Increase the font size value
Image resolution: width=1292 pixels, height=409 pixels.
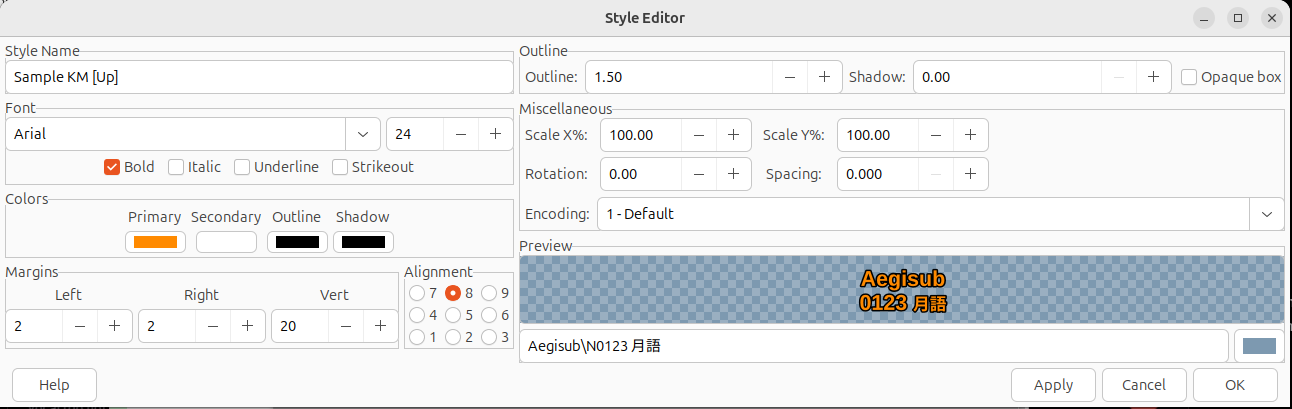pos(495,134)
